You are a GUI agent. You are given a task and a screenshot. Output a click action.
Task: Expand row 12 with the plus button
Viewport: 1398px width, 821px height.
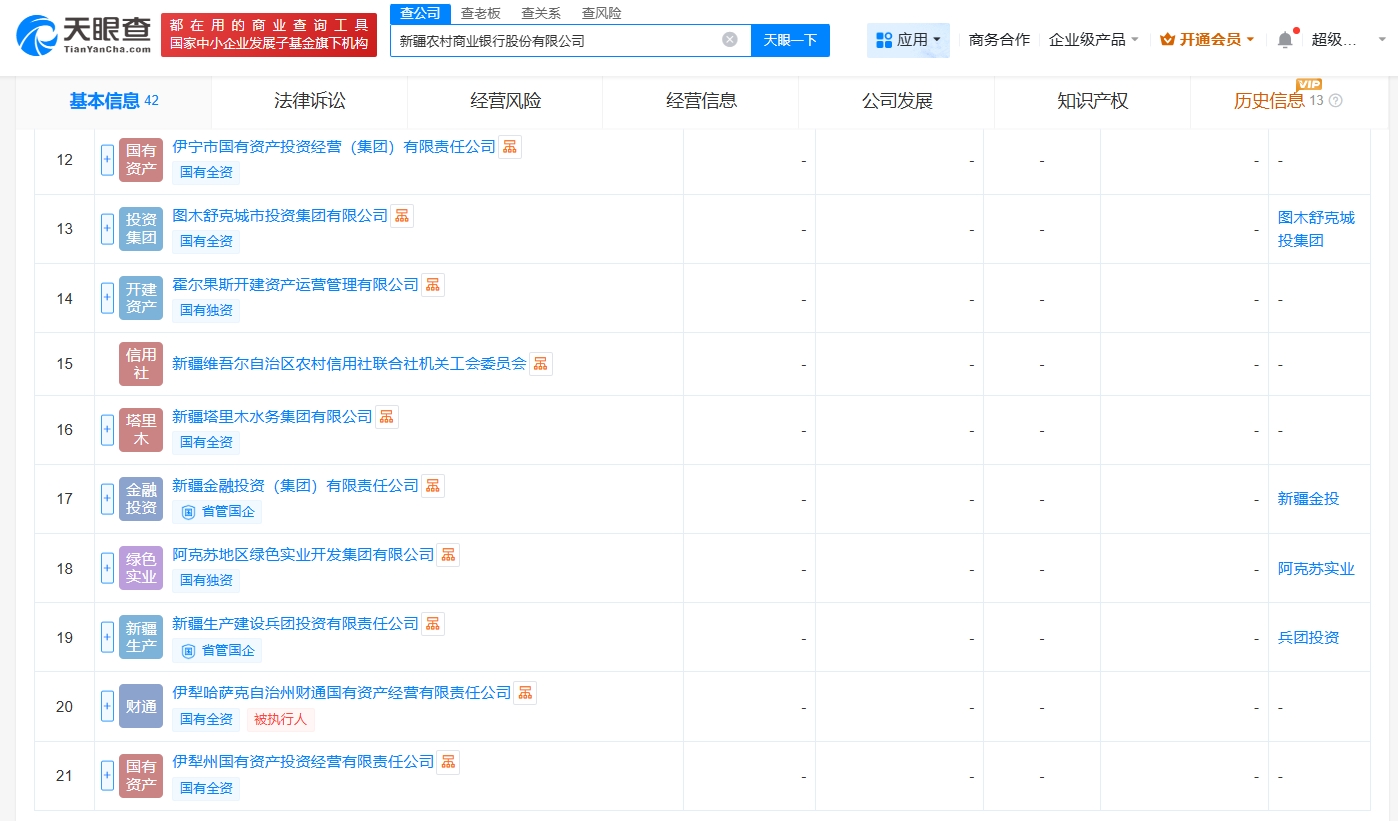click(x=107, y=160)
